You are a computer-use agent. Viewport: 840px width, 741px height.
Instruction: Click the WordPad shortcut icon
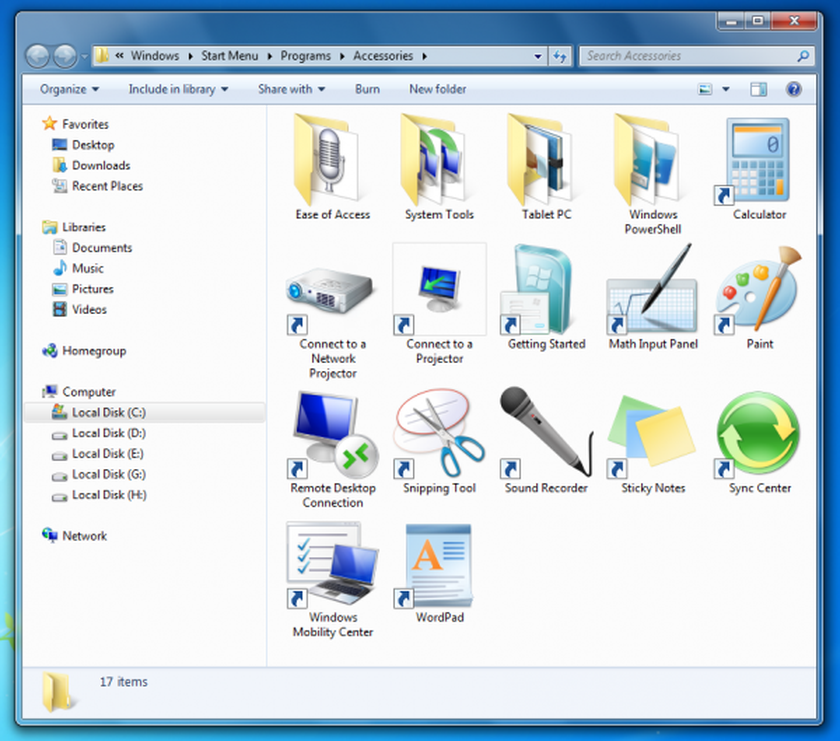pyautogui.click(x=440, y=563)
